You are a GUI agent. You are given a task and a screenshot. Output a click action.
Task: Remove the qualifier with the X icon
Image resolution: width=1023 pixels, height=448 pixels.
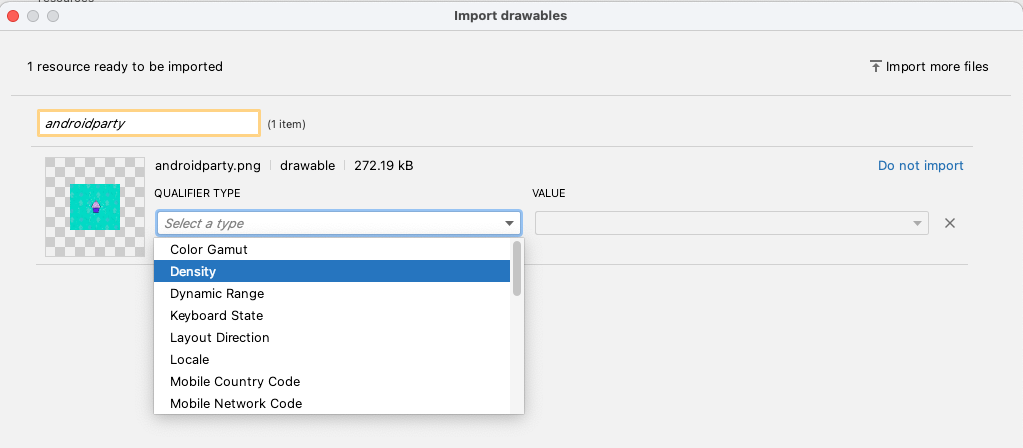(x=950, y=223)
